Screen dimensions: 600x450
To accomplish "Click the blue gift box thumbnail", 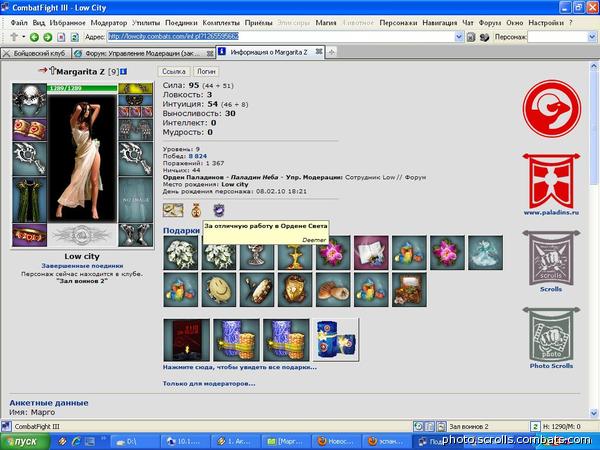I will 336,340.
